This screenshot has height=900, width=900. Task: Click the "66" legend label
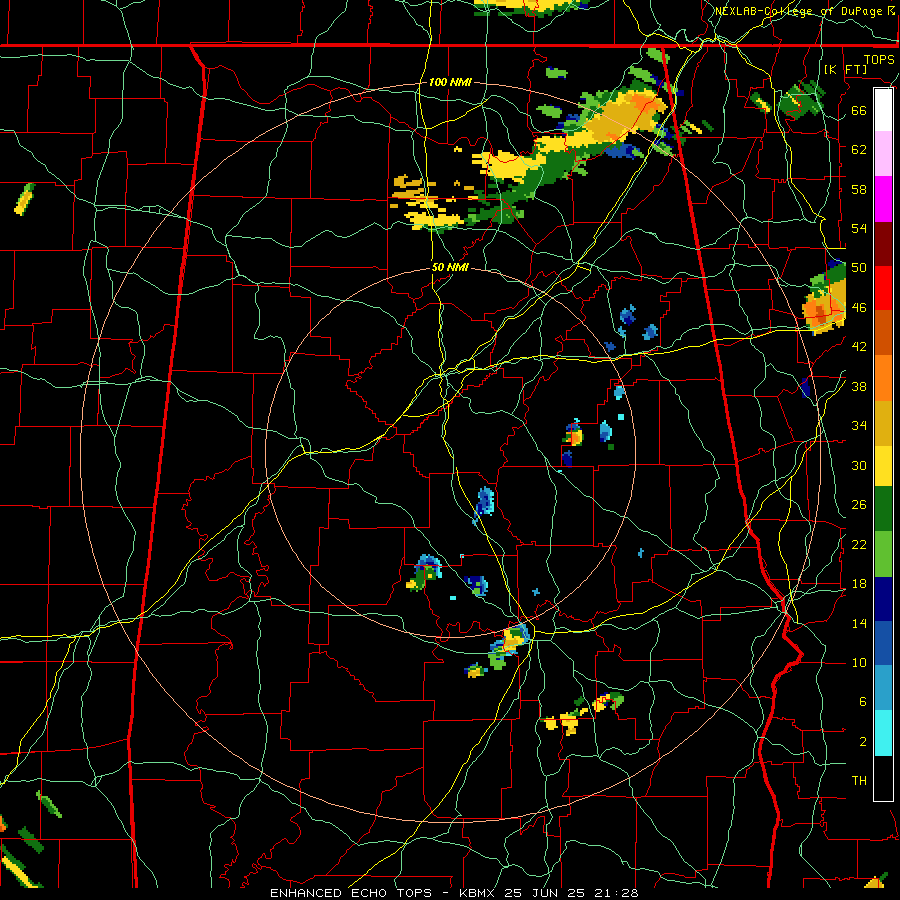pos(859,110)
